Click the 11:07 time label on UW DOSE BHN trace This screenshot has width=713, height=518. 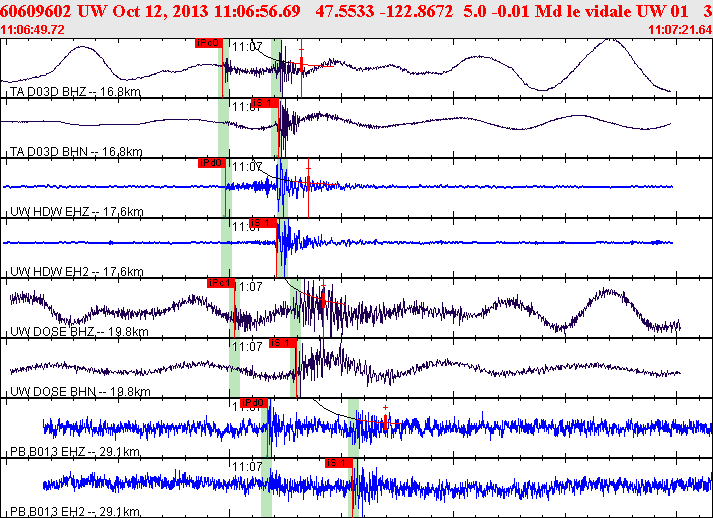click(x=247, y=347)
